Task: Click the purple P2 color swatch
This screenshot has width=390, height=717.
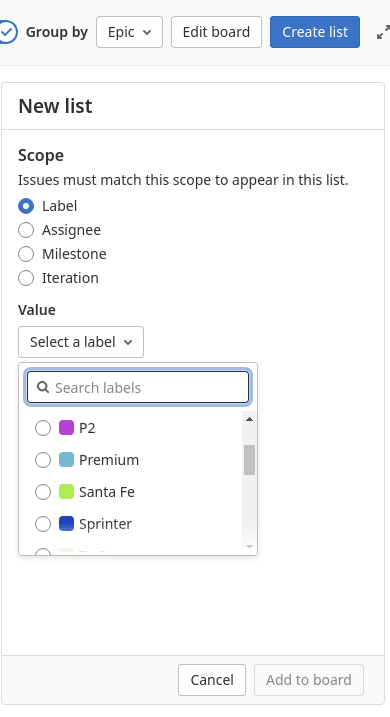Action: point(66,428)
